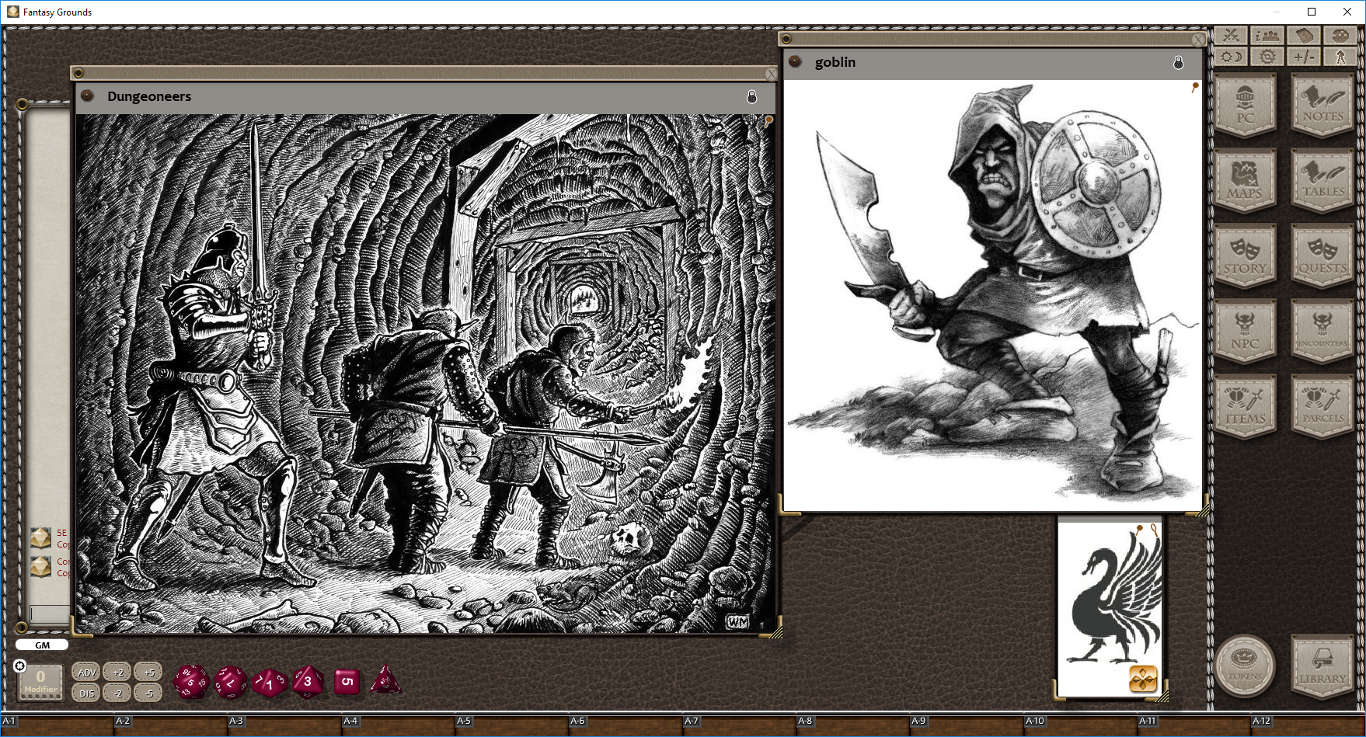Click the ADV advantage button

[86, 674]
